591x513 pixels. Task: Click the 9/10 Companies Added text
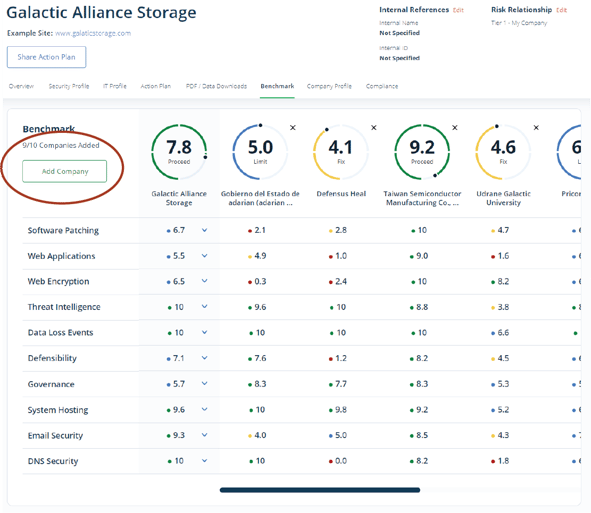coord(61,145)
